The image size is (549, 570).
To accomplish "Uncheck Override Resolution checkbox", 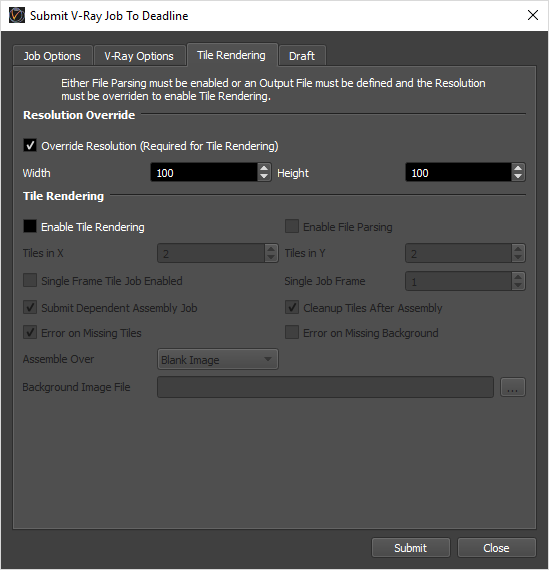I will pyautogui.click(x=30, y=145).
